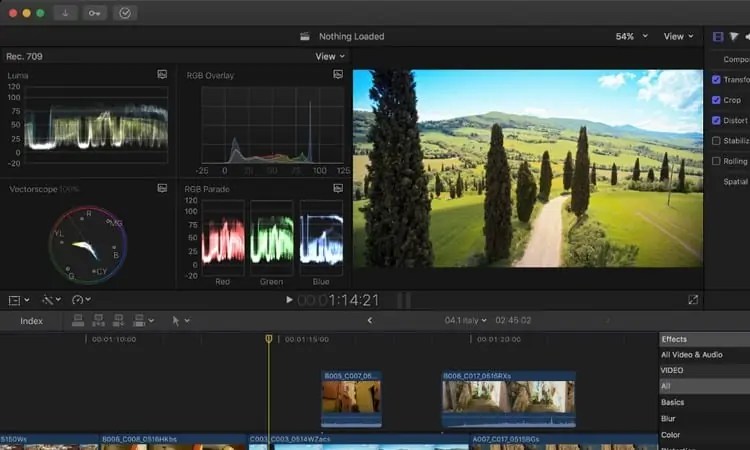This screenshot has width=750, height=450.
Task: Click the clapperboard icon beside Nothing Loaded
Action: point(305,36)
